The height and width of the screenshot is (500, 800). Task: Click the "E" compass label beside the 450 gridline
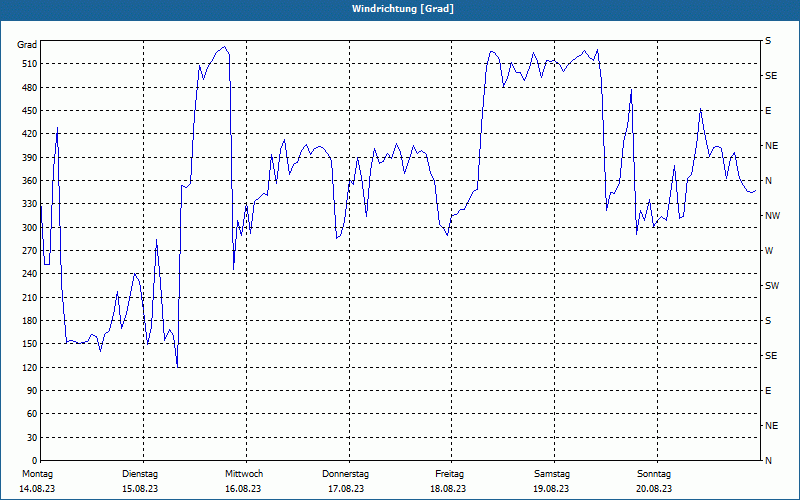768,111
